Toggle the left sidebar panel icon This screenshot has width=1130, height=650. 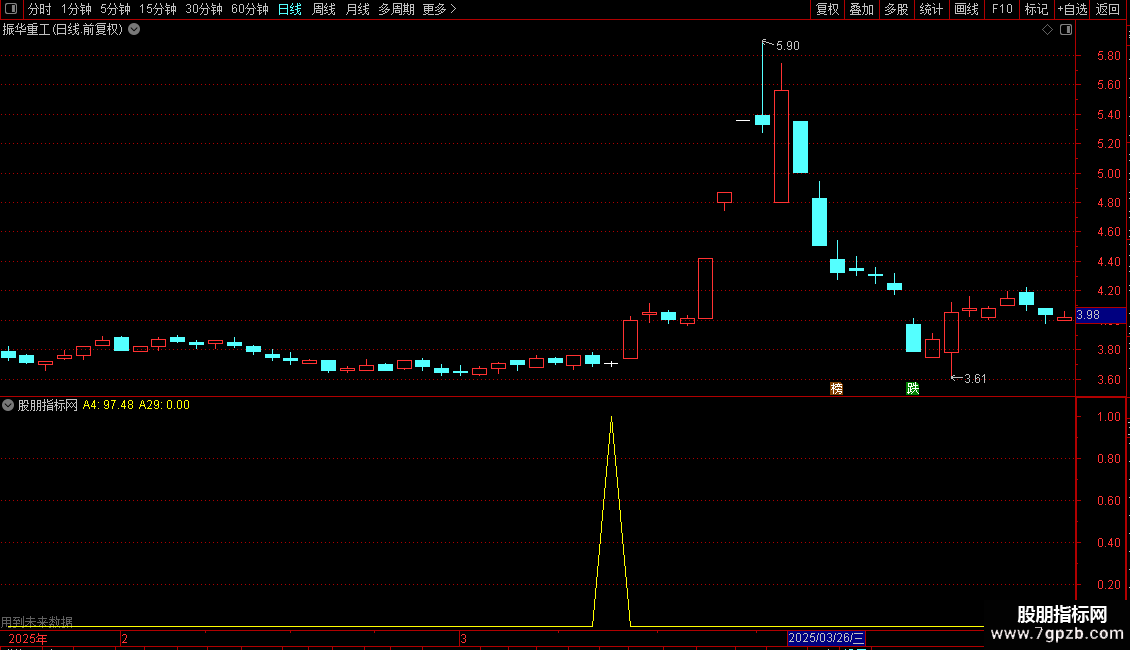11,9
